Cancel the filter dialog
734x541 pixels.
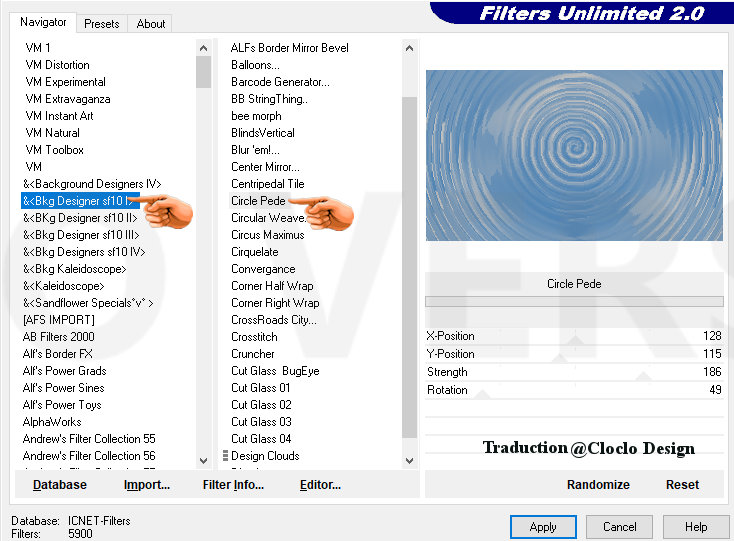pos(619,527)
